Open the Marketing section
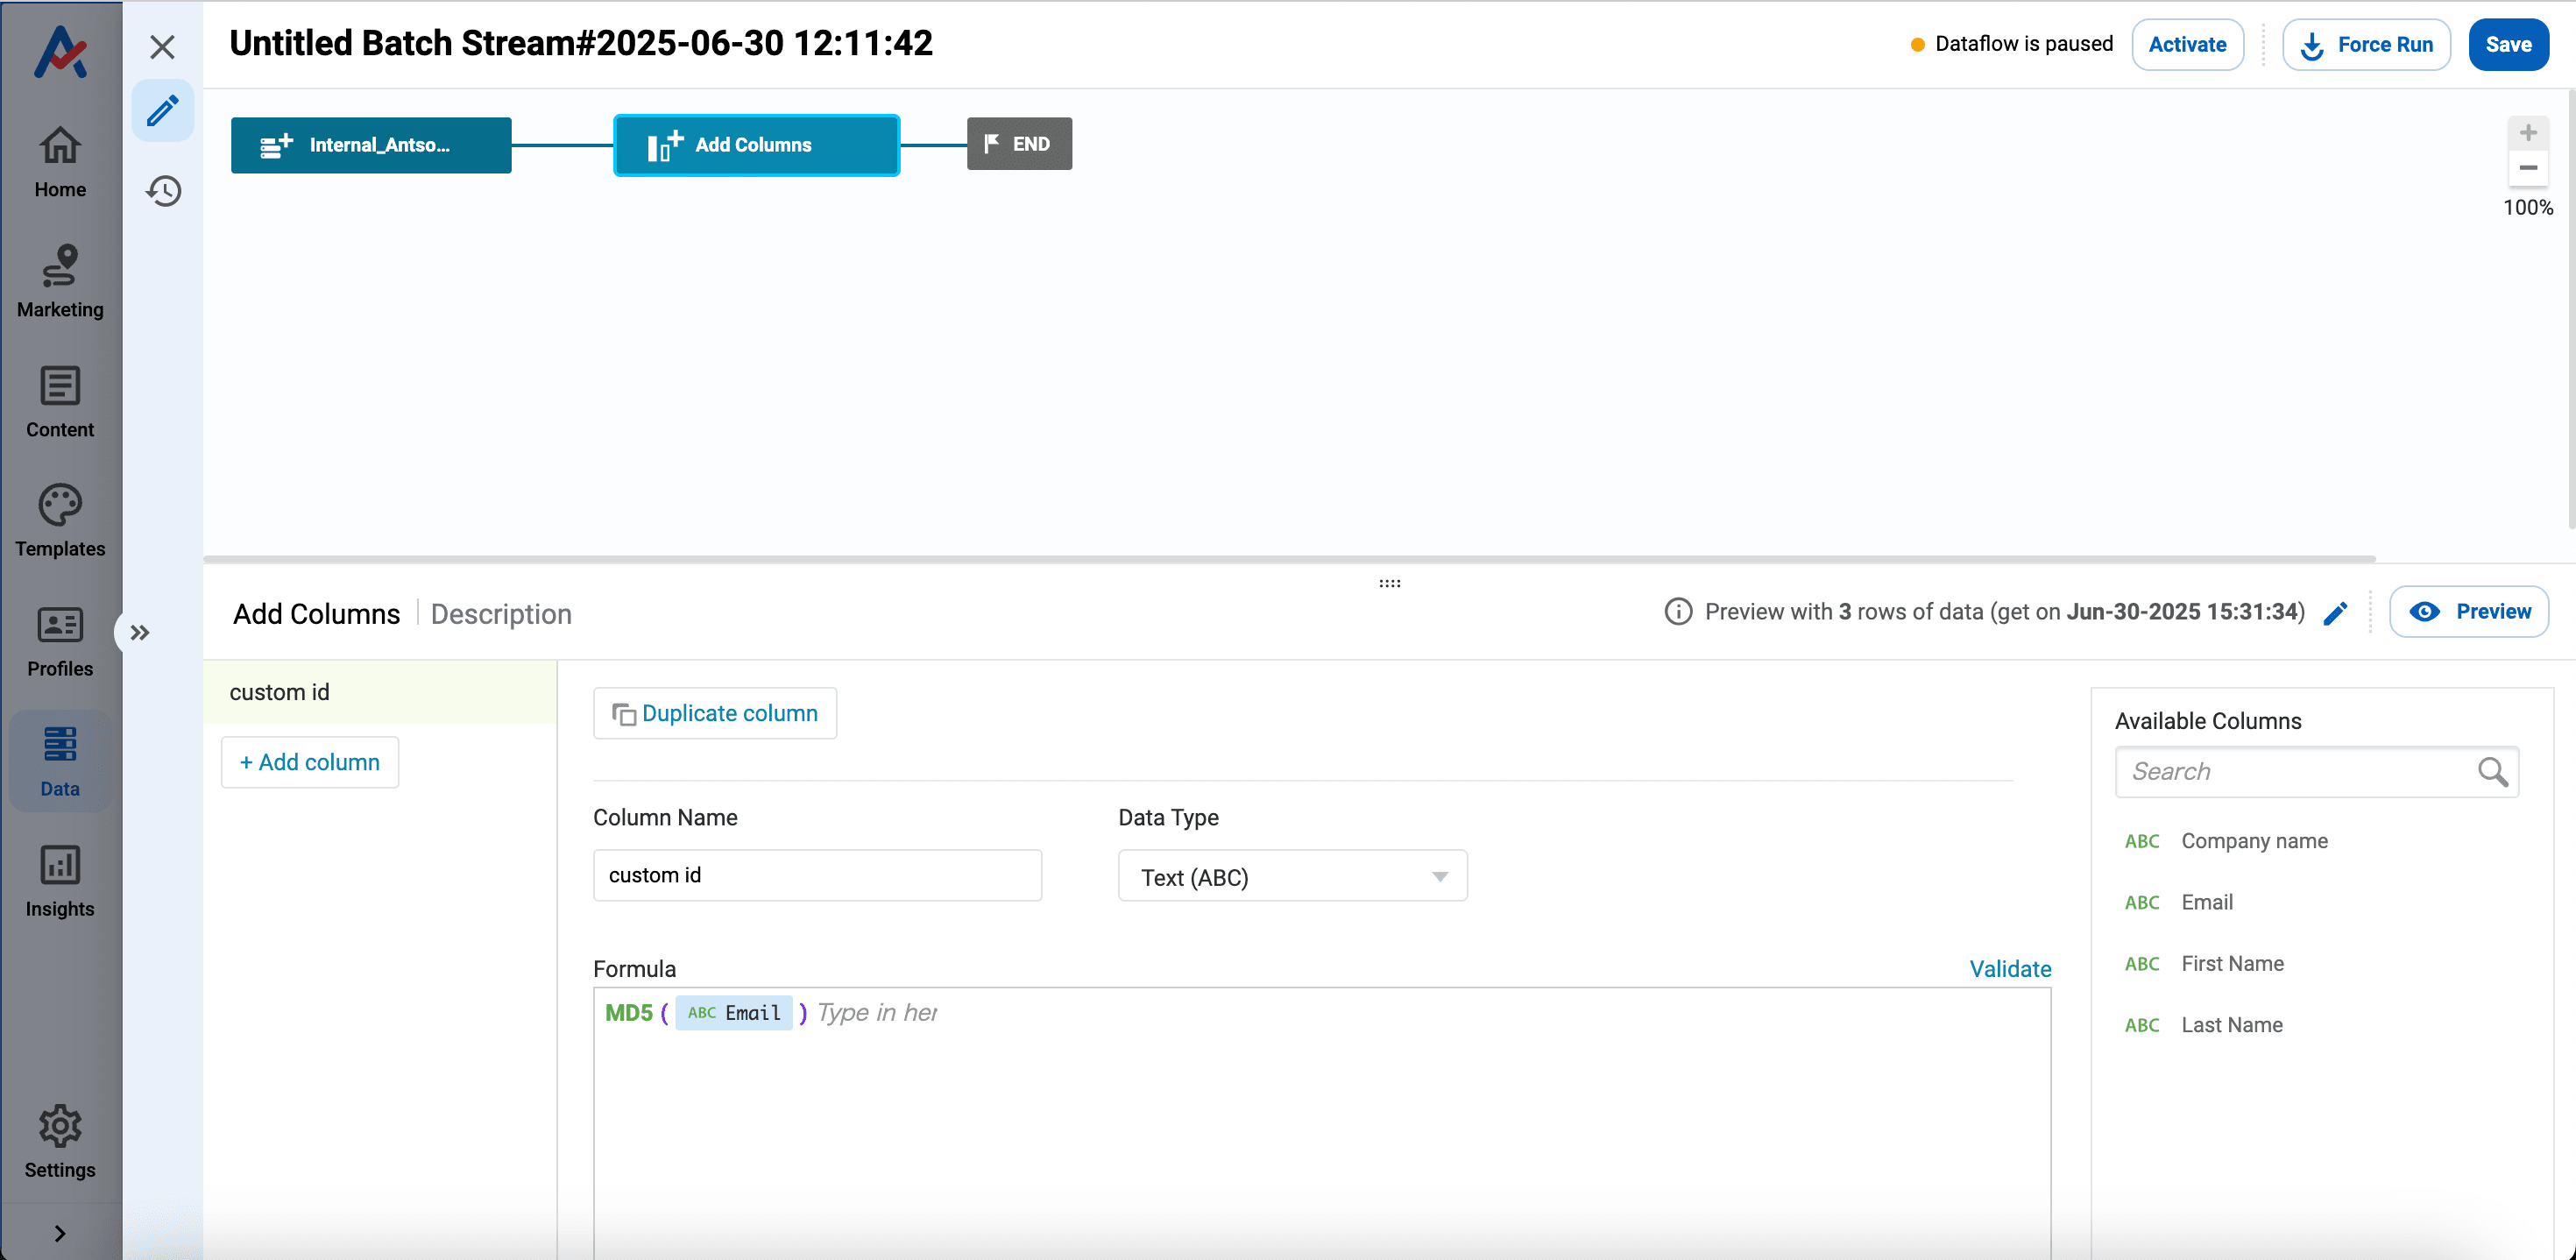 click(59, 283)
